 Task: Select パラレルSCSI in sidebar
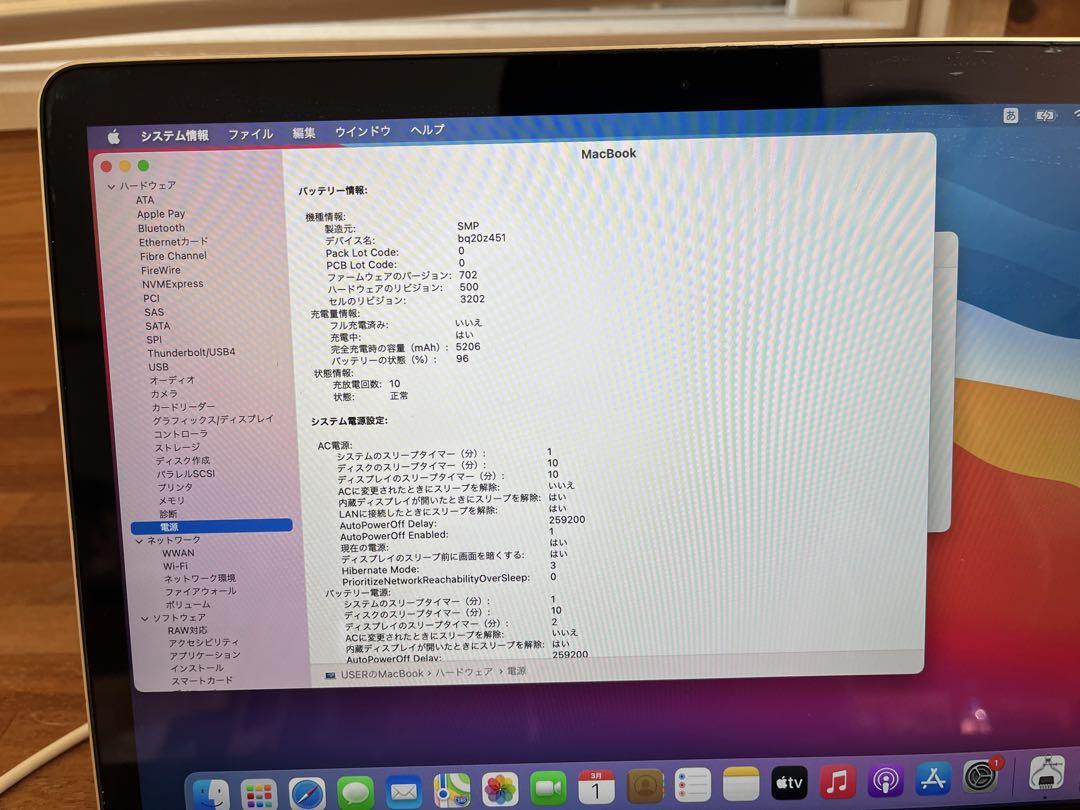coord(185,474)
